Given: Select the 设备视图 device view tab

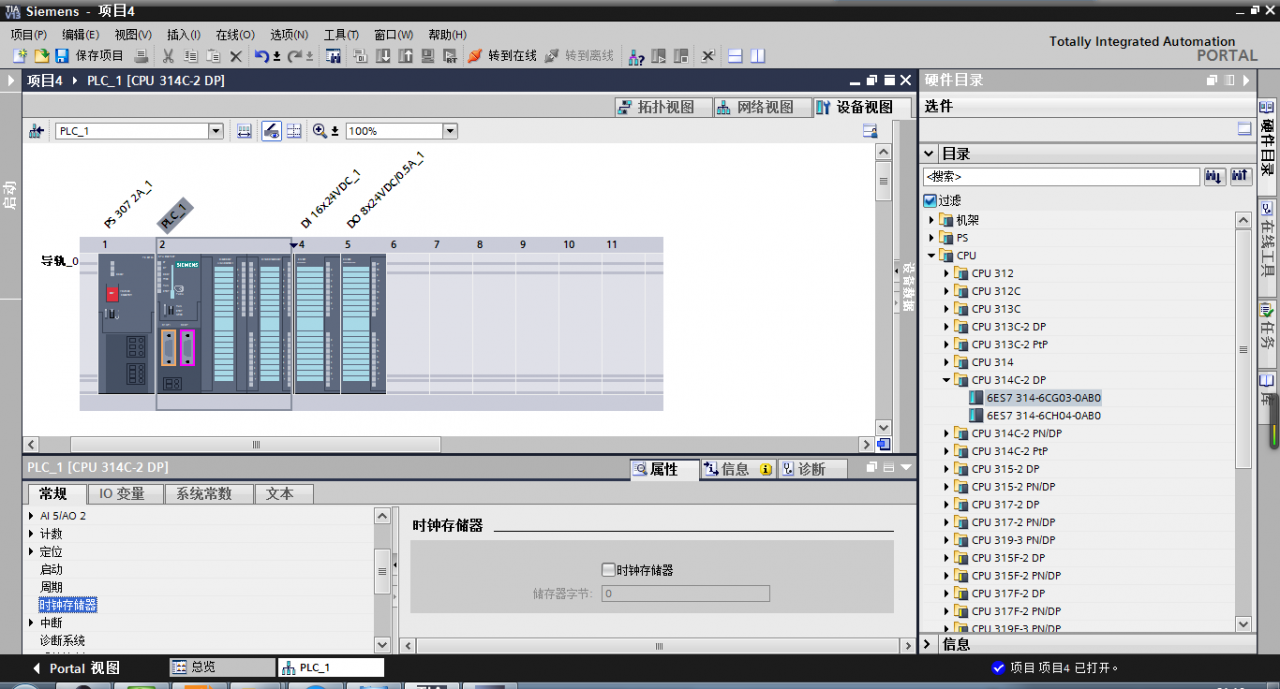Looking at the screenshot, I should [862, 107].
